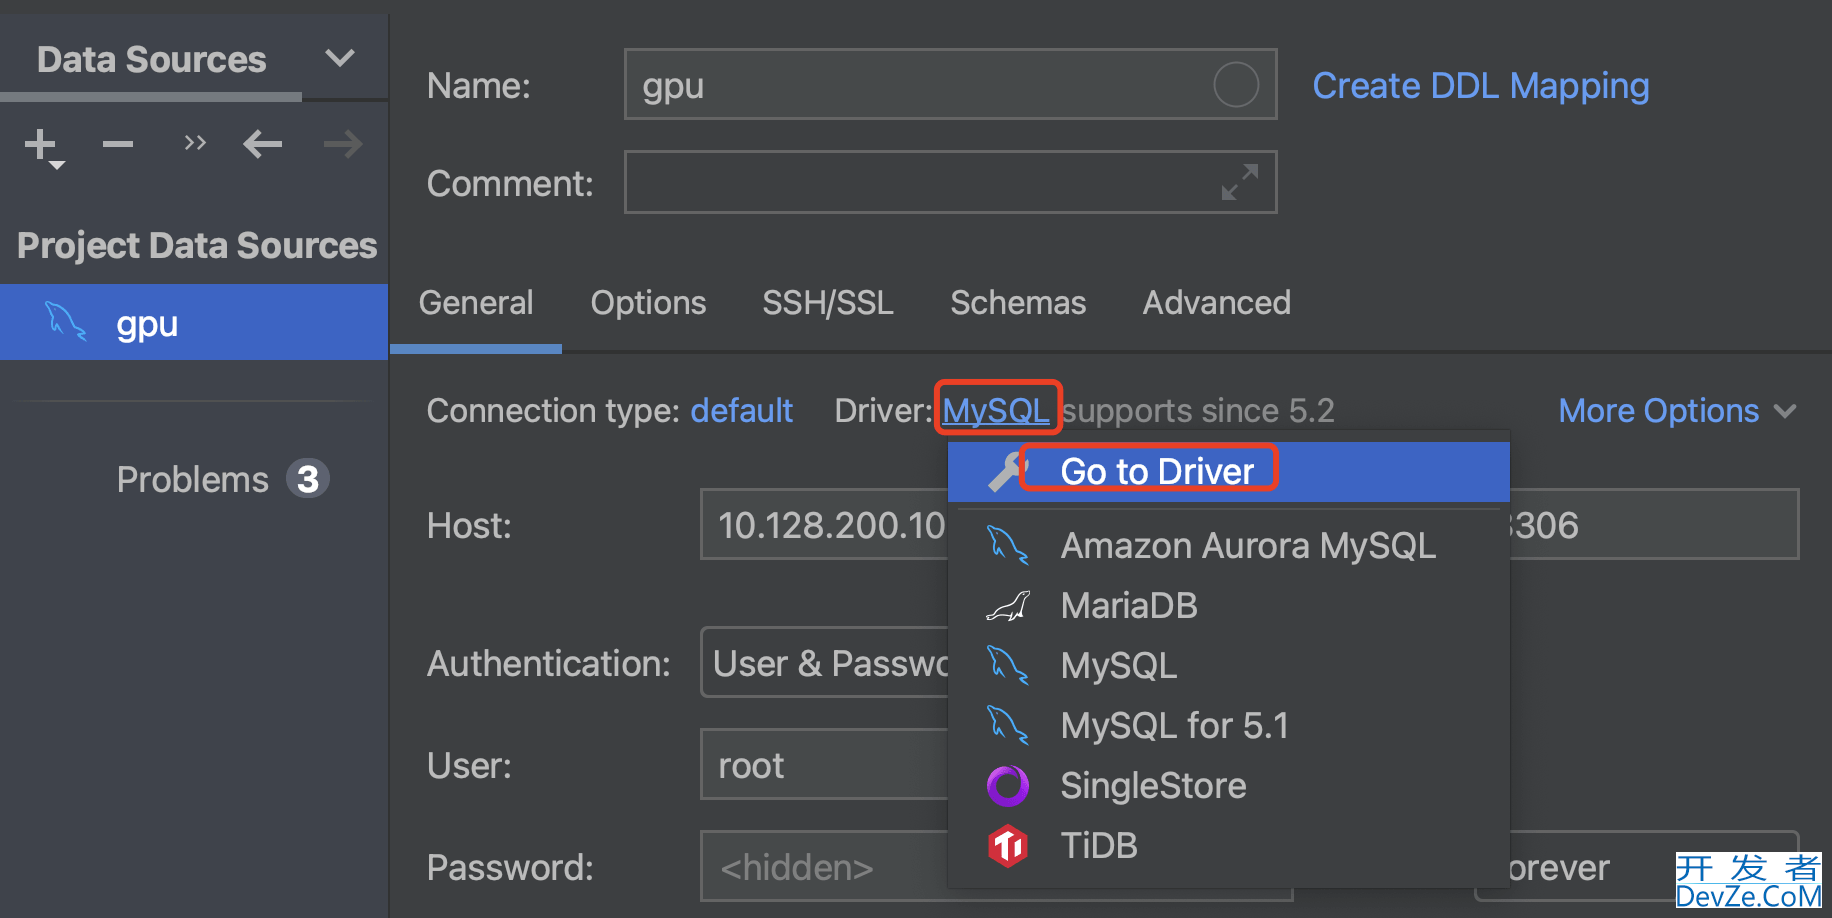Click the More Options link
The width and height of the screenshot is (1832, 918).
pos(1659,411)
